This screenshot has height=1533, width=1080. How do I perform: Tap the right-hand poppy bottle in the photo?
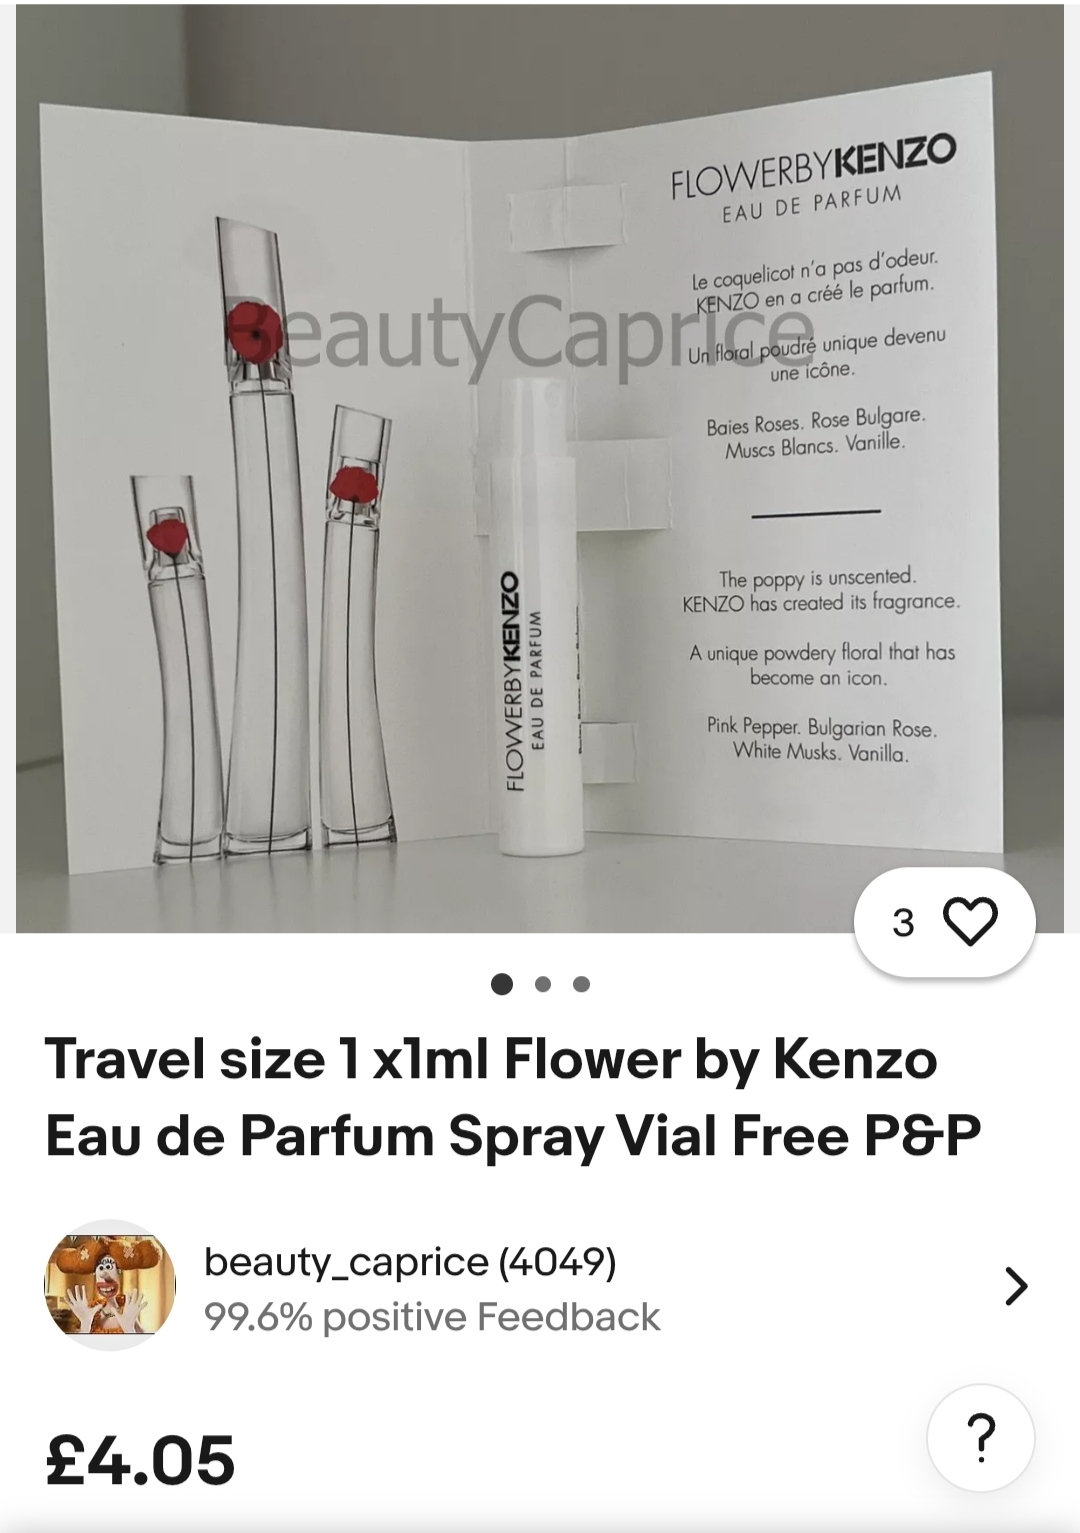click(x=355, y=623)
